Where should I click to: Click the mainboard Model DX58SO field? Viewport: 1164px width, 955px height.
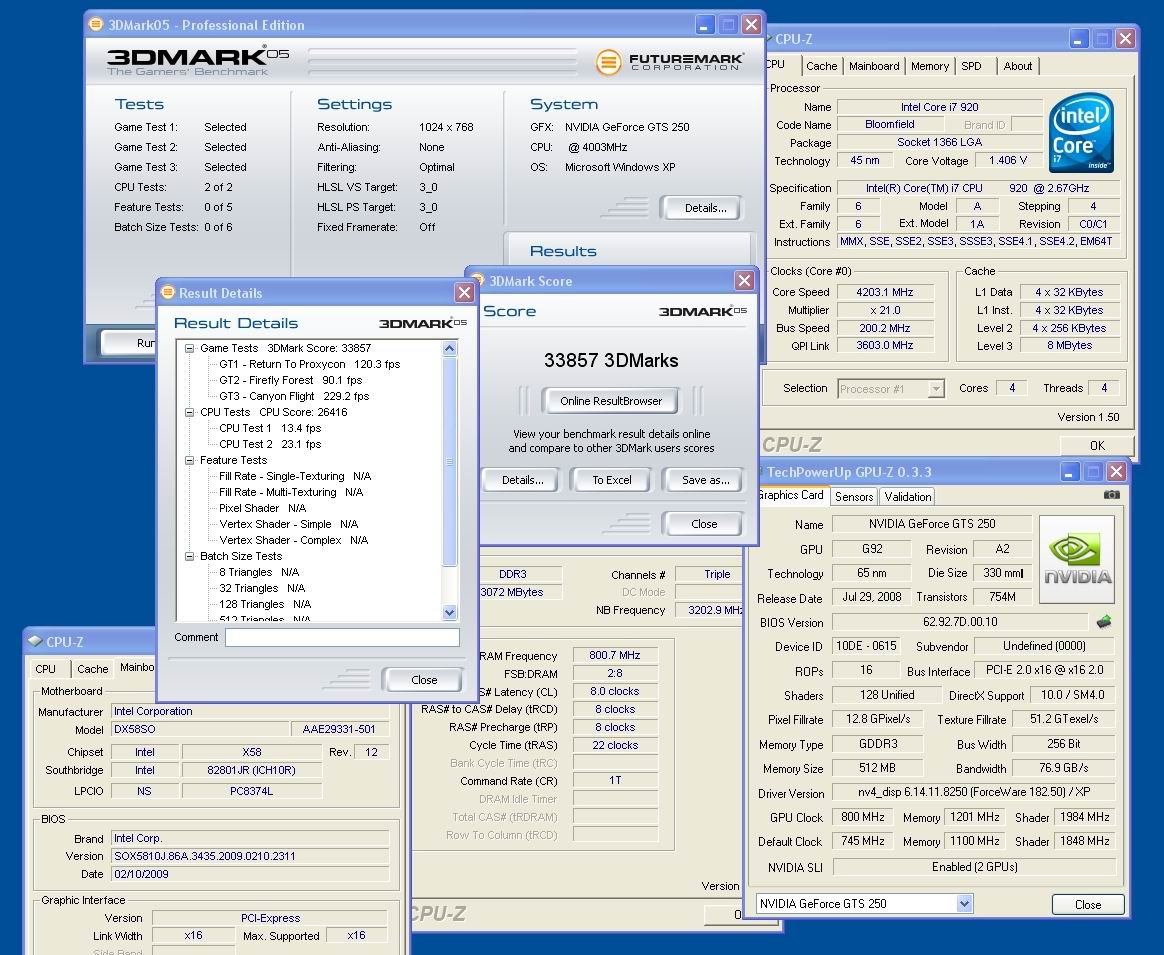[198, 729]
